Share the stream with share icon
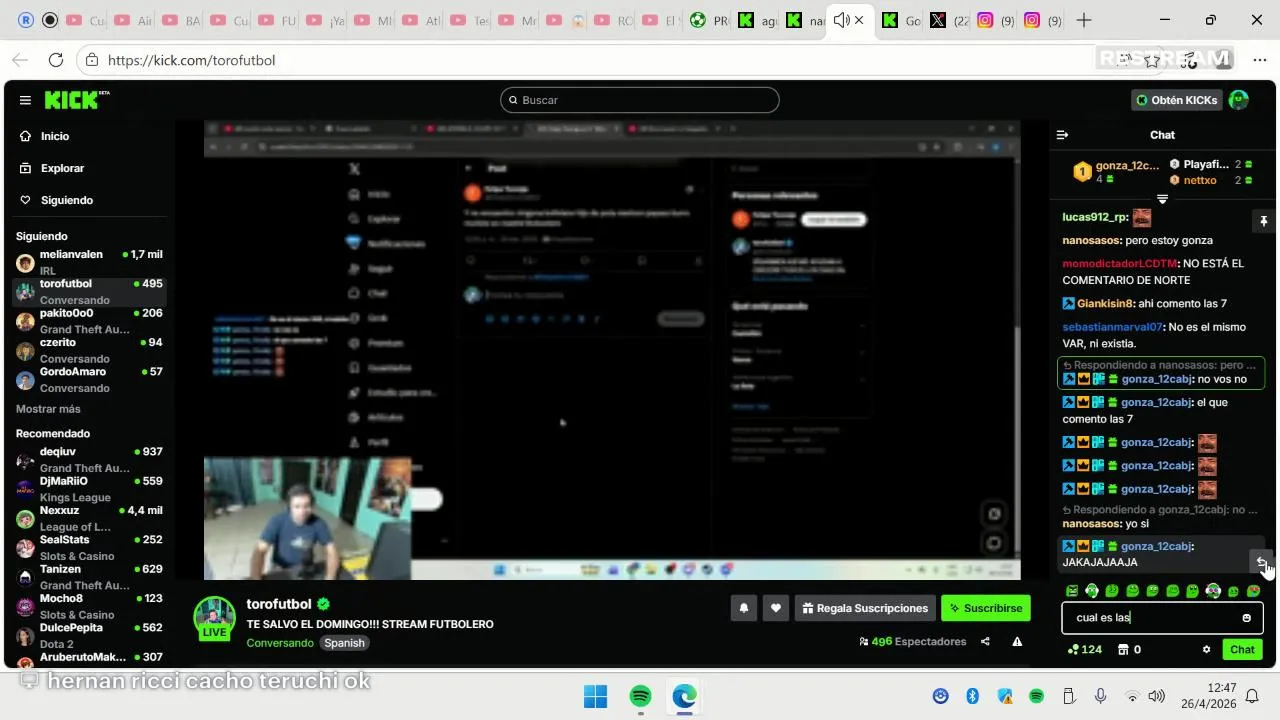The height and width of the screenshot is (720, 1280). click(986, 642)
